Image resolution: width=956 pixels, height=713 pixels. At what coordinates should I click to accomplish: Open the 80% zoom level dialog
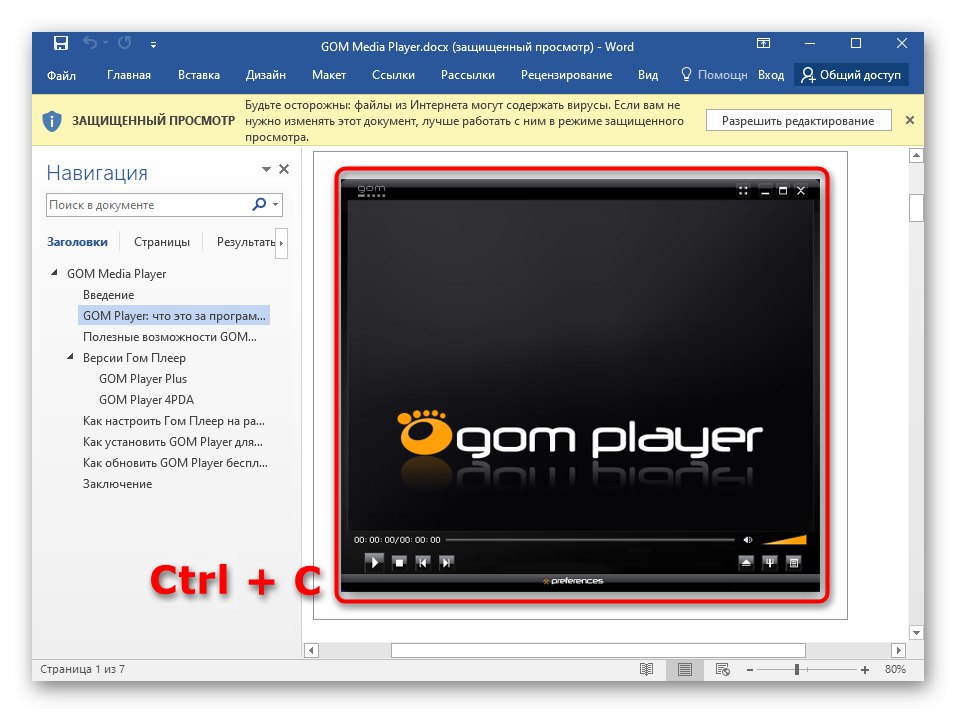point(895,670)
